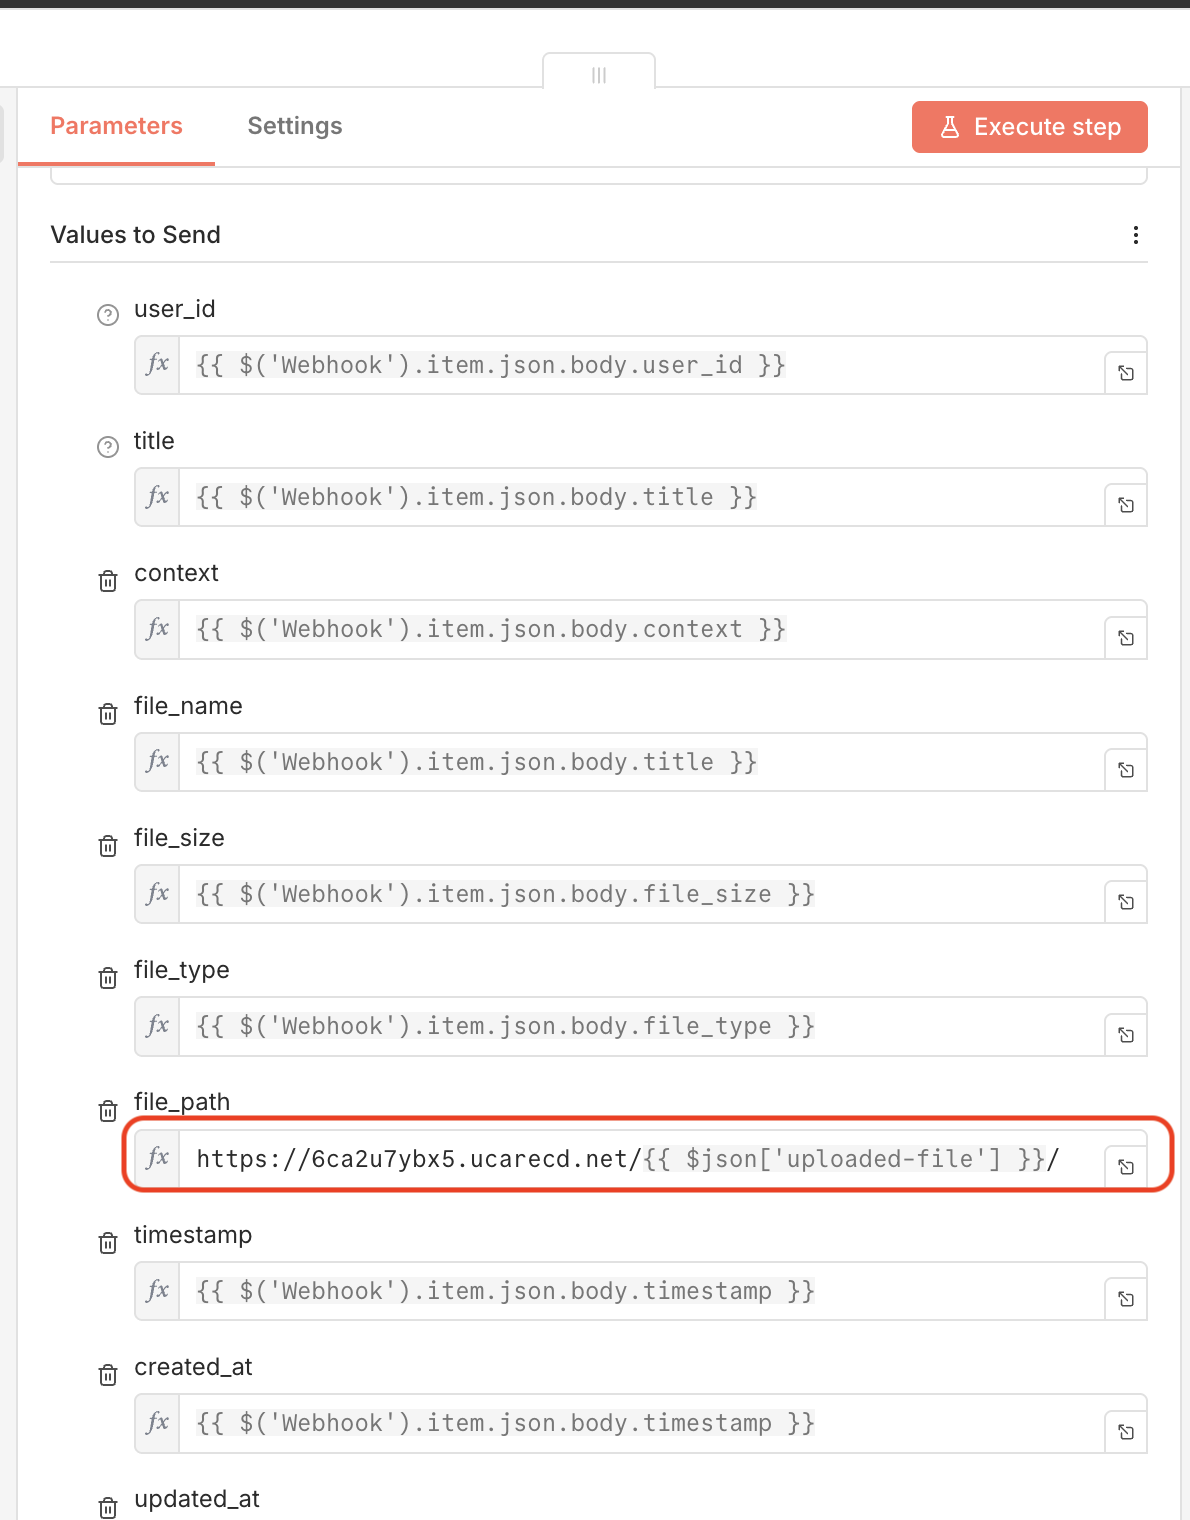1190x1520 pixels.
Task: Click the expand icon on the file_size field
Action: [1126, 900]
